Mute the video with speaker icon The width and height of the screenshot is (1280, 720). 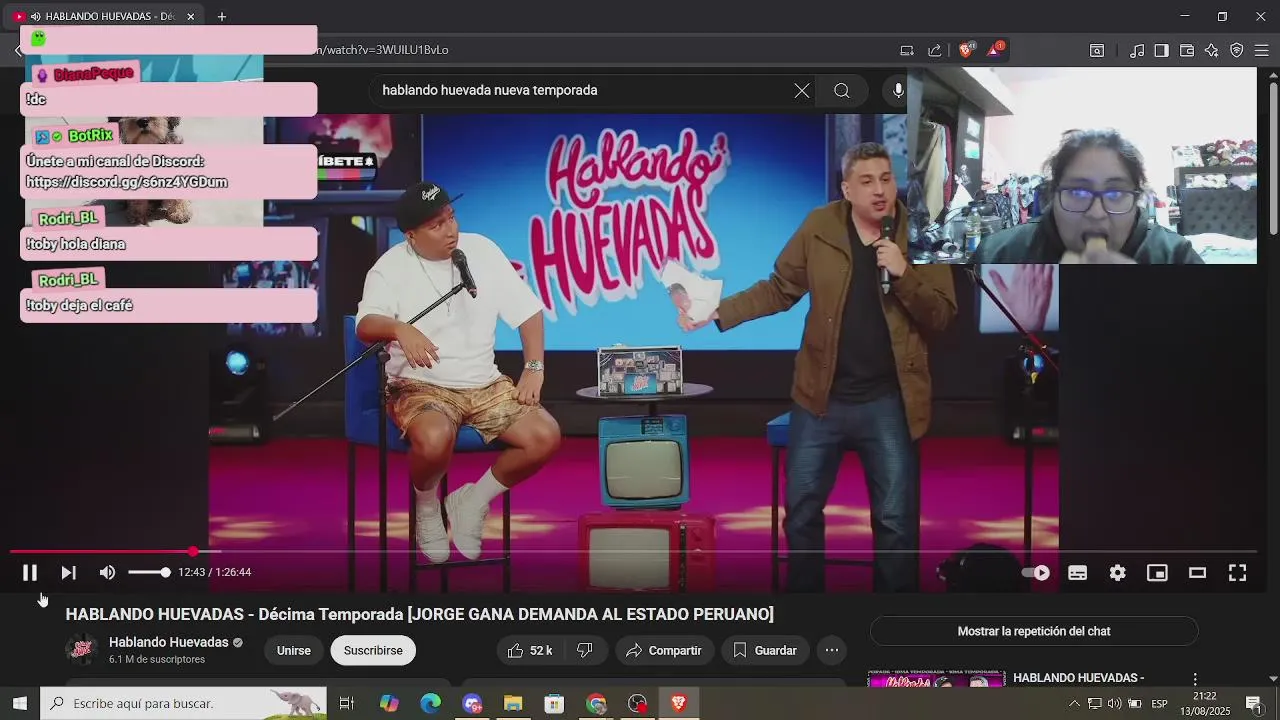point(107,572)
